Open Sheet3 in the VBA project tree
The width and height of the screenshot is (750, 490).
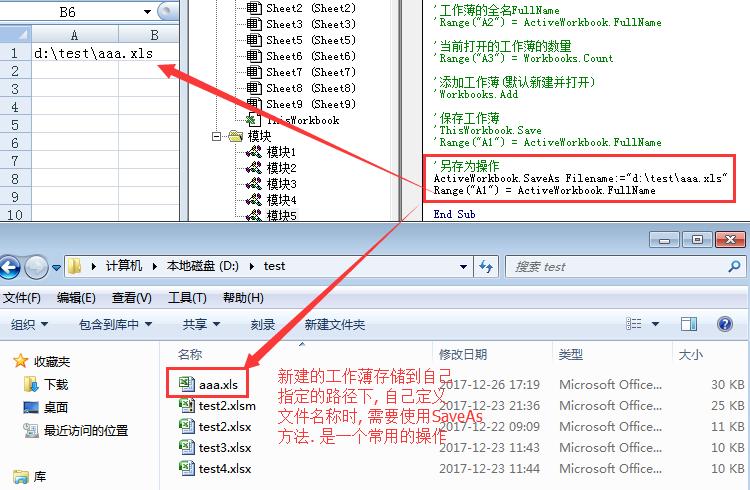pos(310,24)
